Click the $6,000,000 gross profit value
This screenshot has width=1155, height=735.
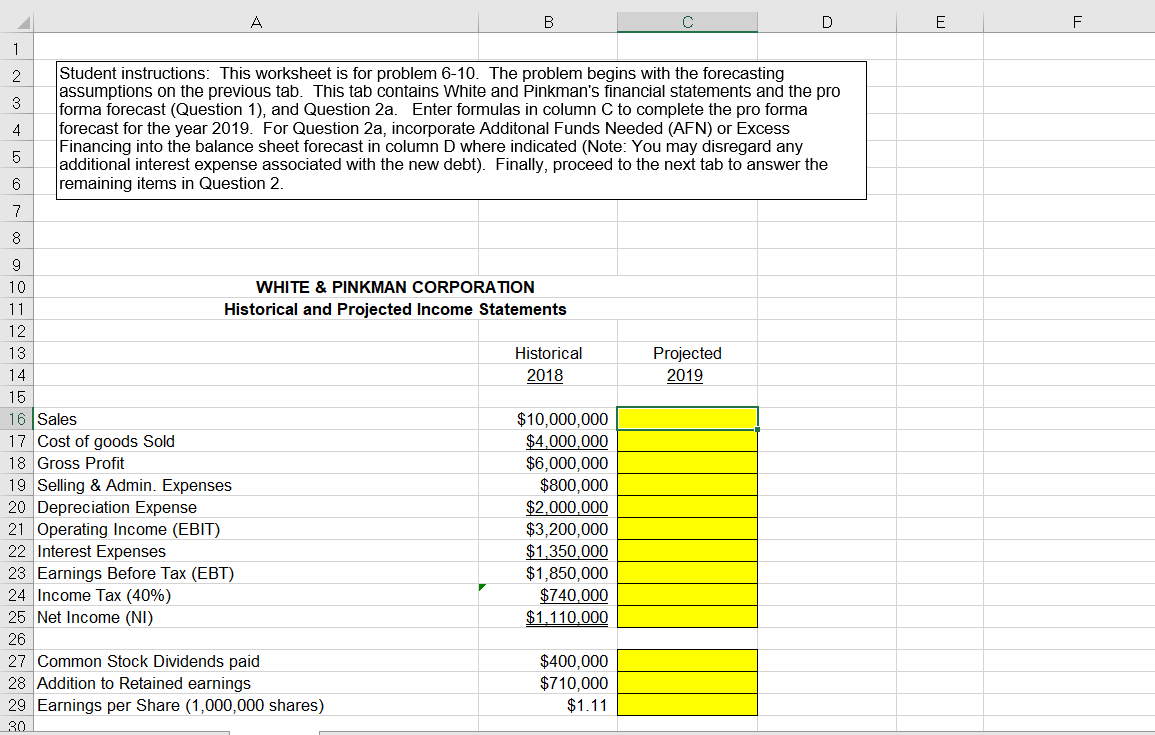pos(567,463)
